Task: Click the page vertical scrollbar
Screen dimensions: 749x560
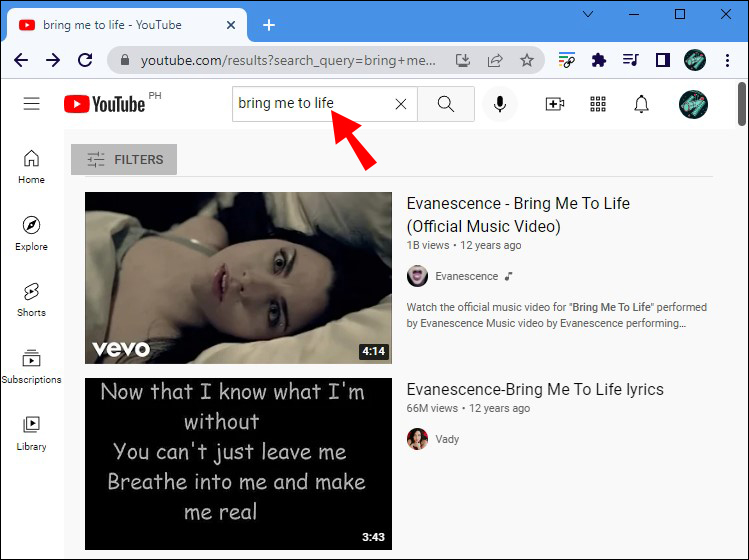Action: (x=741, y=104)
